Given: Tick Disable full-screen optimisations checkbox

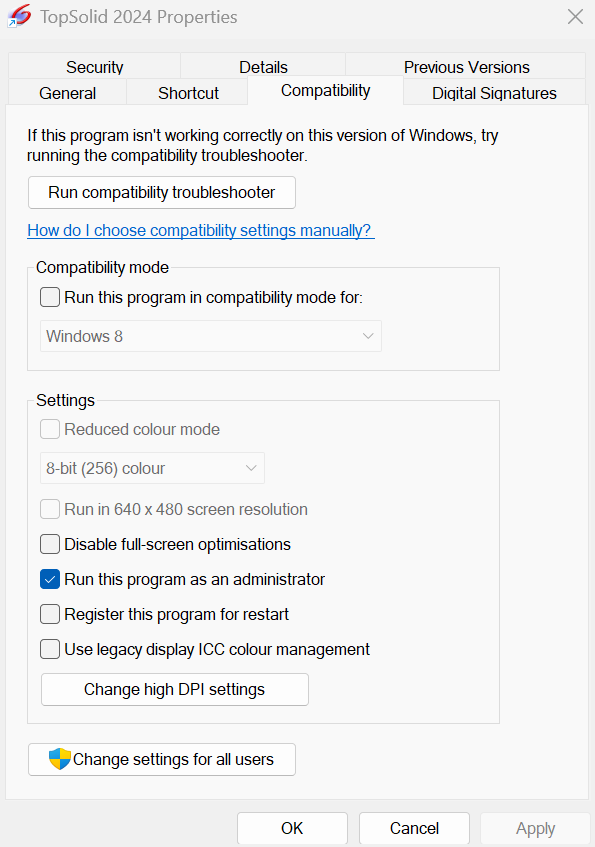Looking at the screenshot, I should [x=50, y=544].
